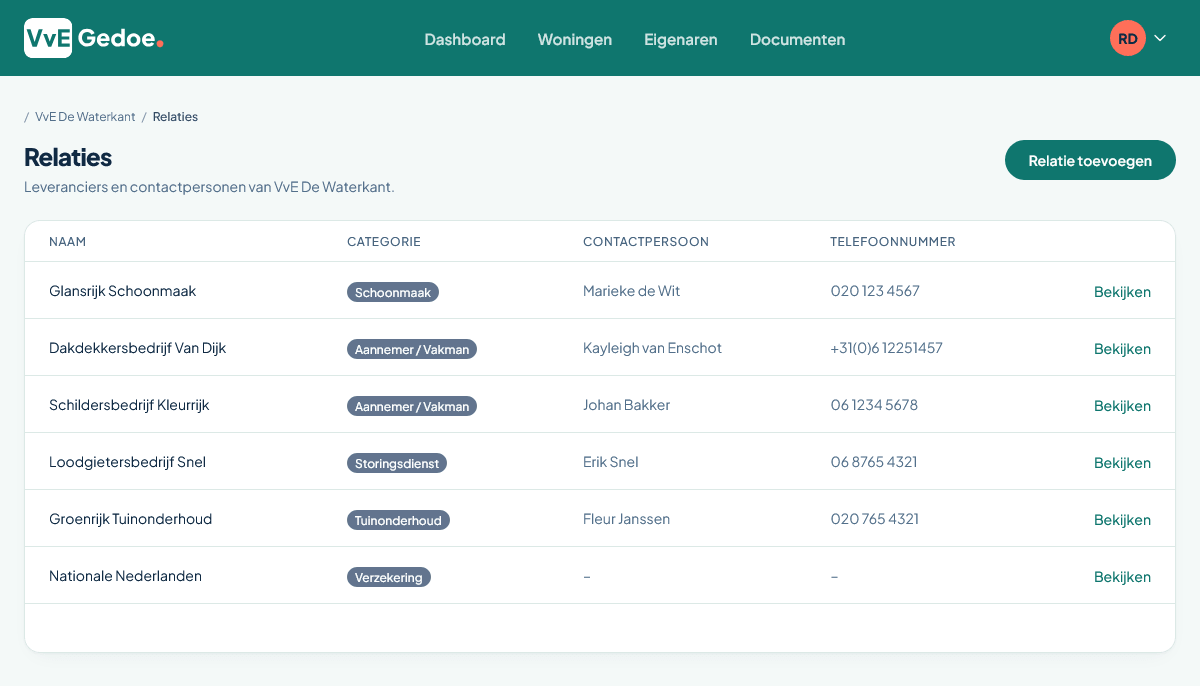
Task: Select the Storingsdienst category tag
Action: pyautogui.click(x=397, y=463)
